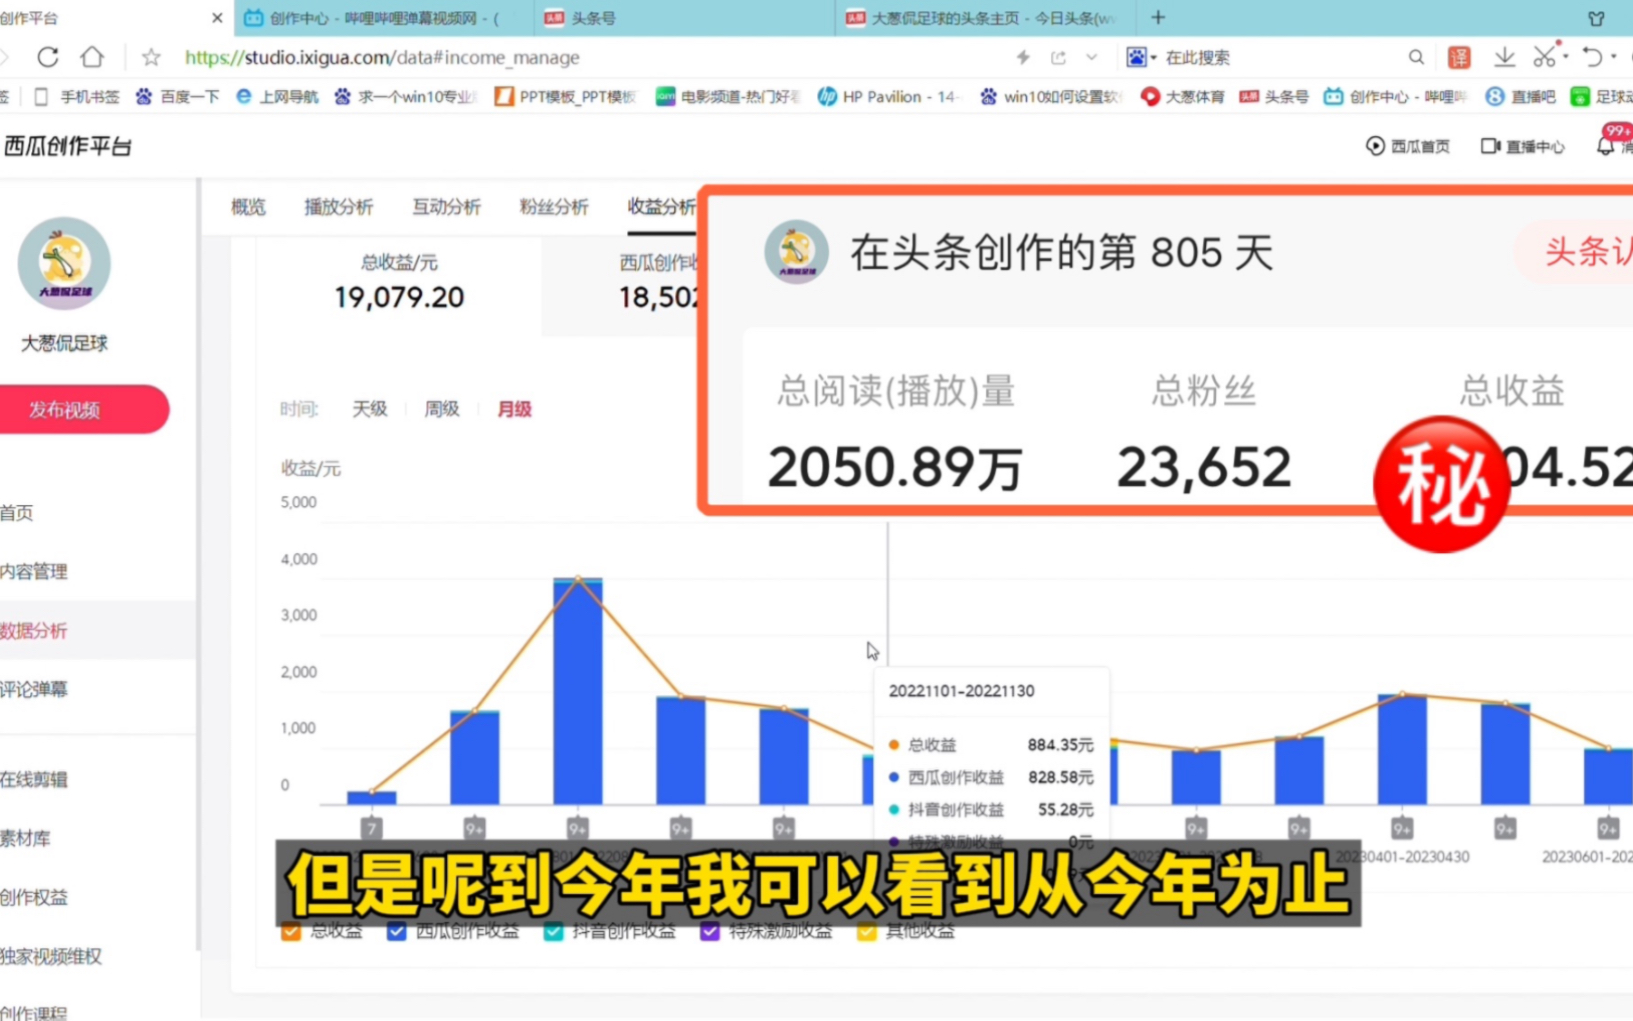1633x1021 pixels.
Task: Open the 上网导航 bookmark
Action: pyautogui.click(x=276, y=96)
